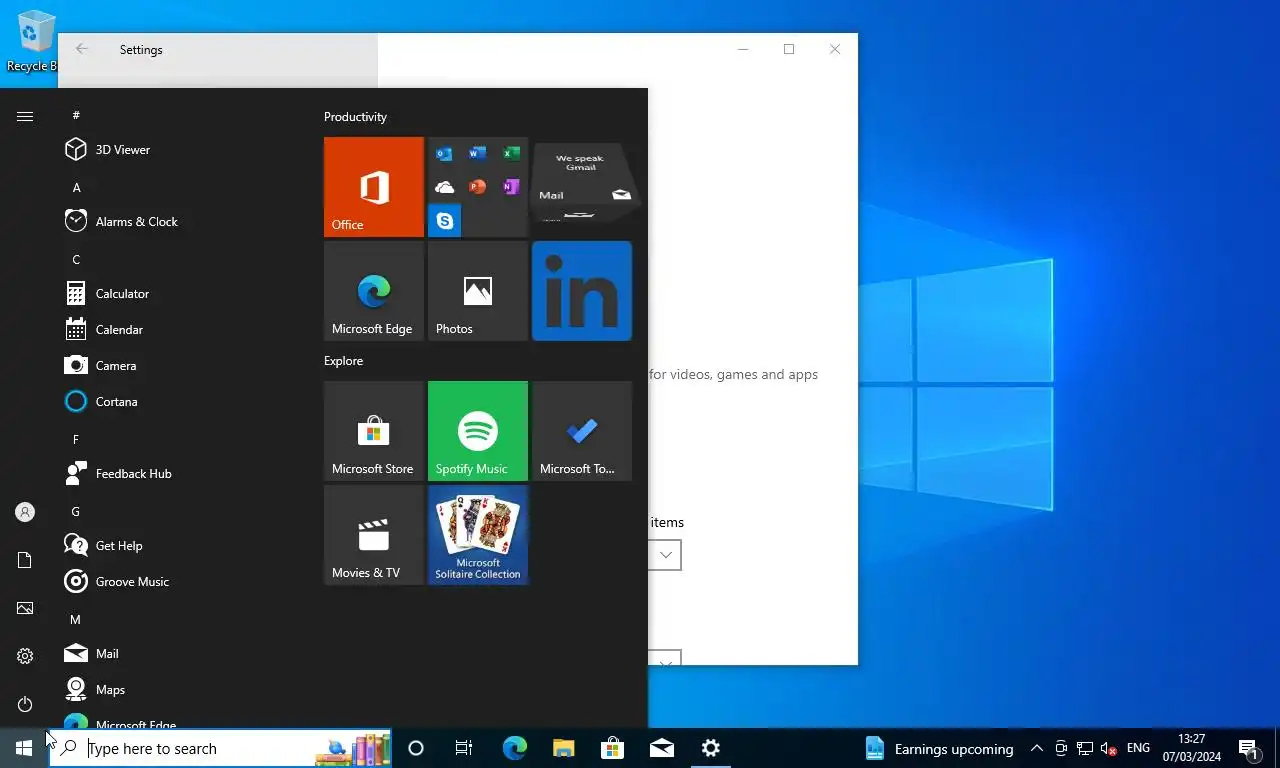
Task: Open the LinkedIn tile
Action: click(x=582, y=291)
